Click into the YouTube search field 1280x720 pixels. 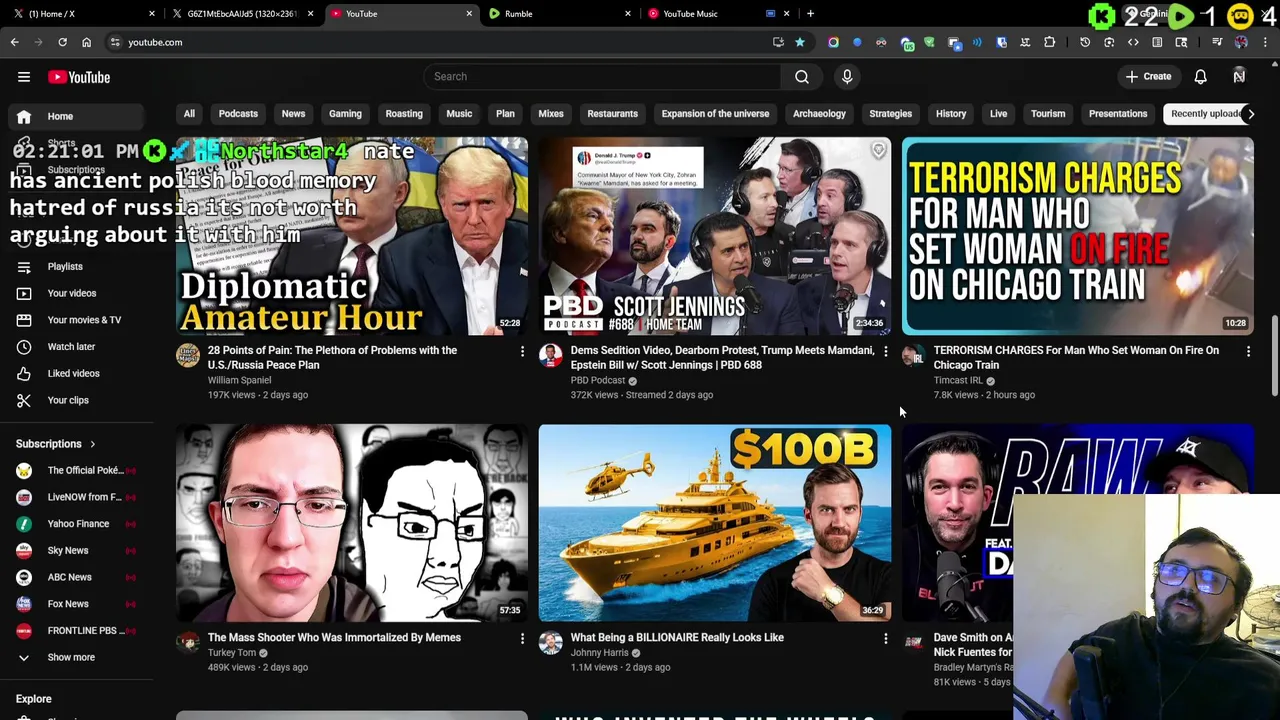point(603,76)
